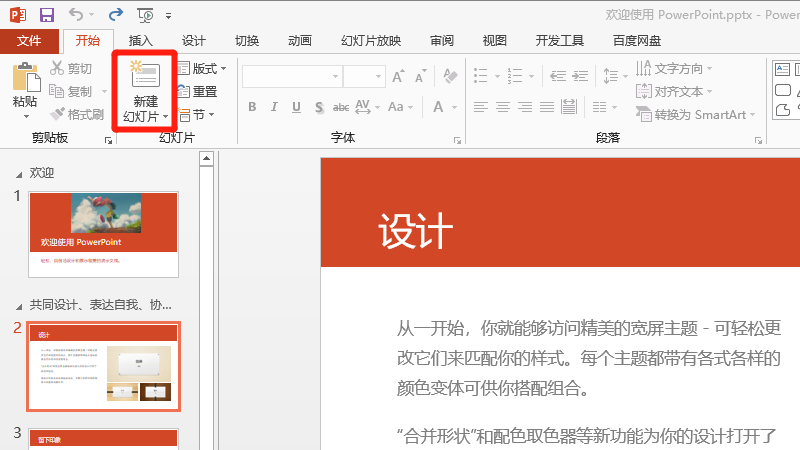Click the 粘贴 (Paste) clipboard icon
The width and height of the screenshot is (800, 450).
tap(25, 85)
